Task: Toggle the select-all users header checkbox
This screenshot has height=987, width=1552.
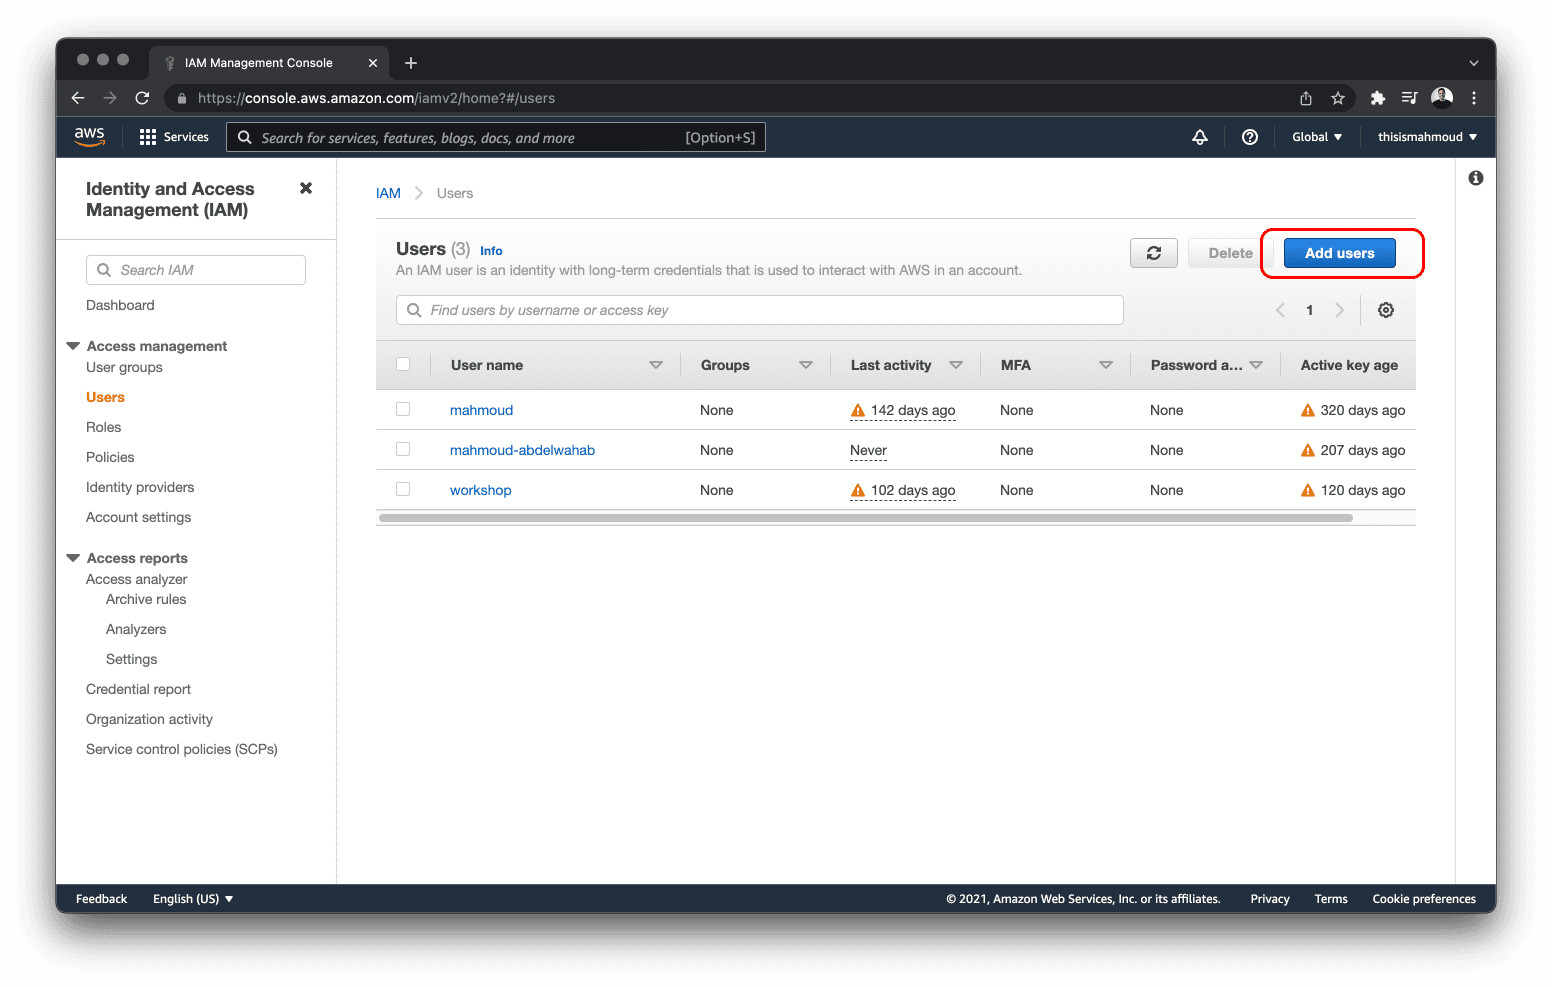Action: (x=403, y=364)
